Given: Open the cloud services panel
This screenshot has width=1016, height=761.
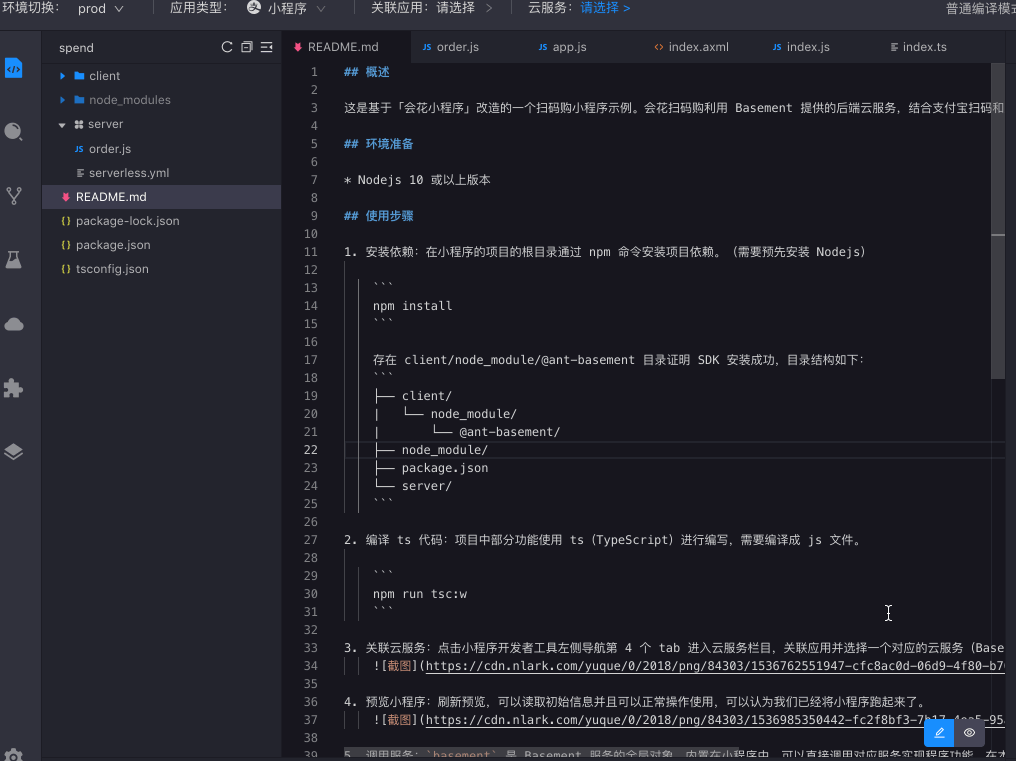Looking at the screenshot, I should [x=14, y=323].
